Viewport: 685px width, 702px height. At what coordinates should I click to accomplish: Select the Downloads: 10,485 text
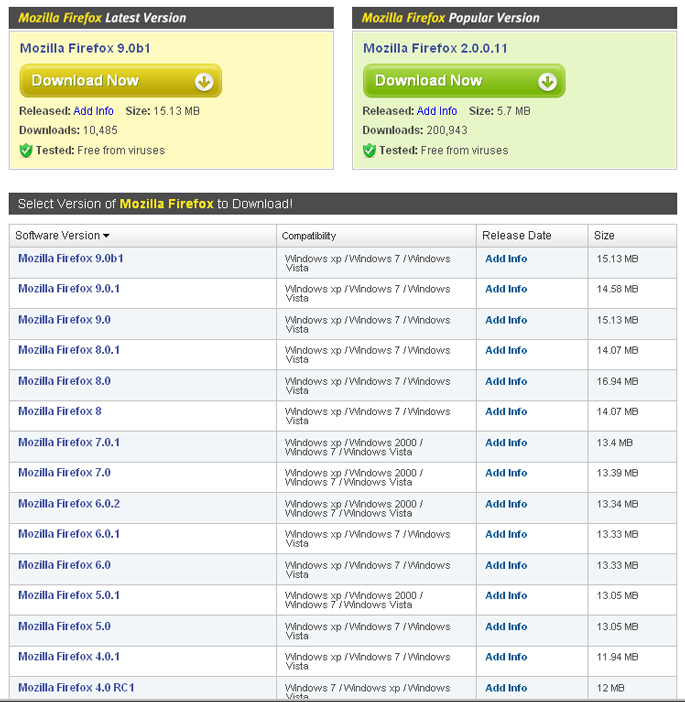68,130
